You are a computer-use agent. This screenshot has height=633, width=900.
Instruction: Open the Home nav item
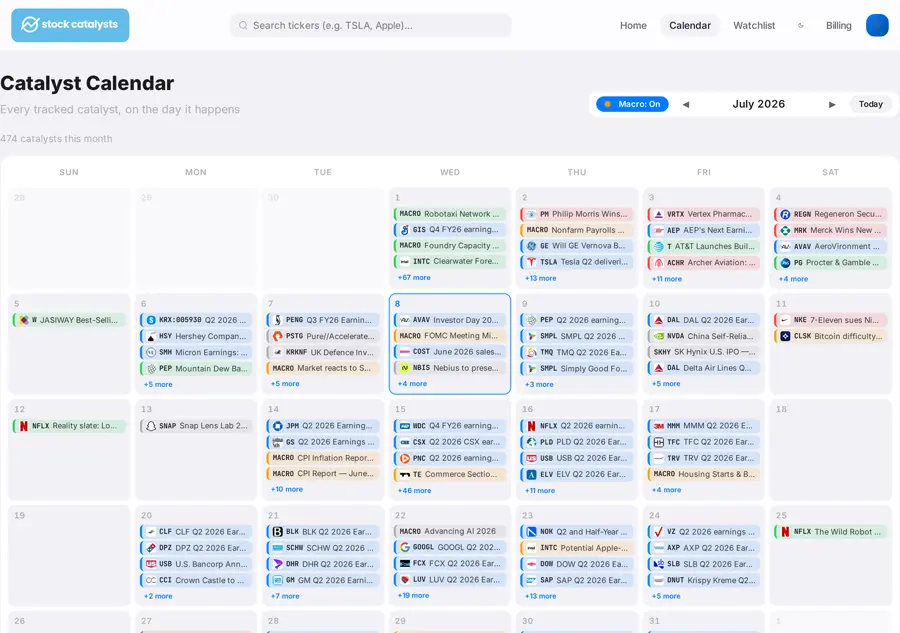633,25
